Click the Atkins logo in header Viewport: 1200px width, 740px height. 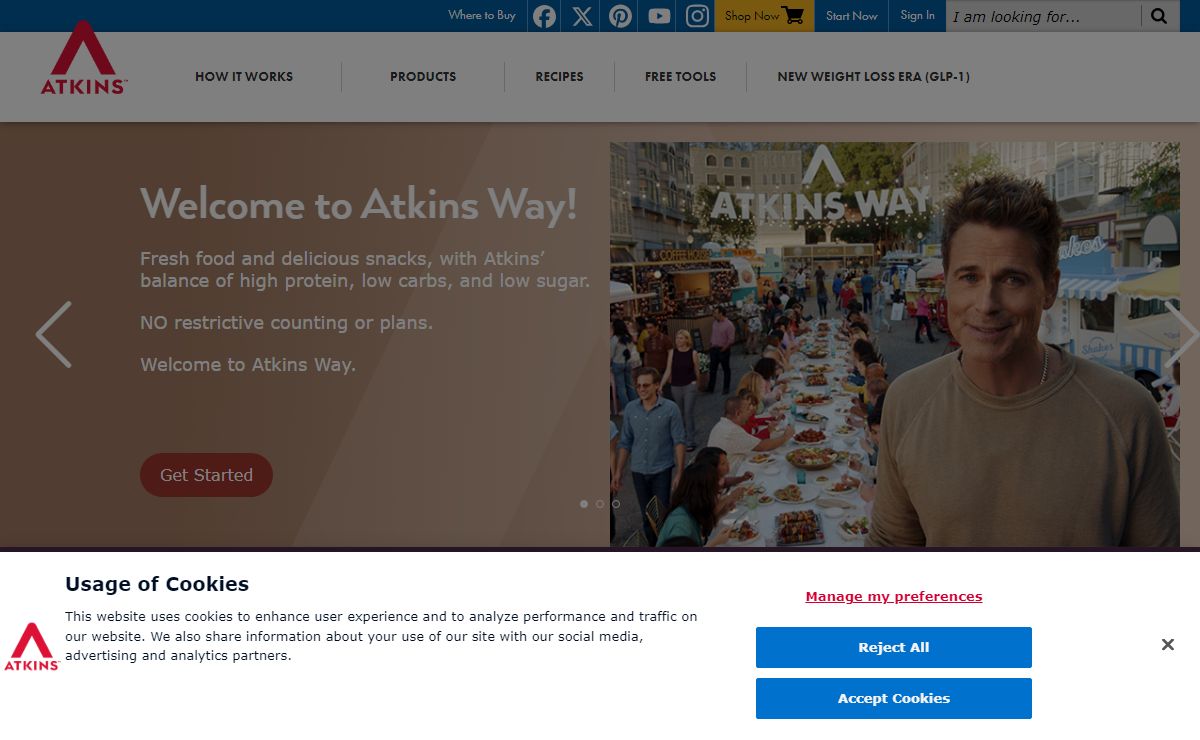tap(84, 58)
